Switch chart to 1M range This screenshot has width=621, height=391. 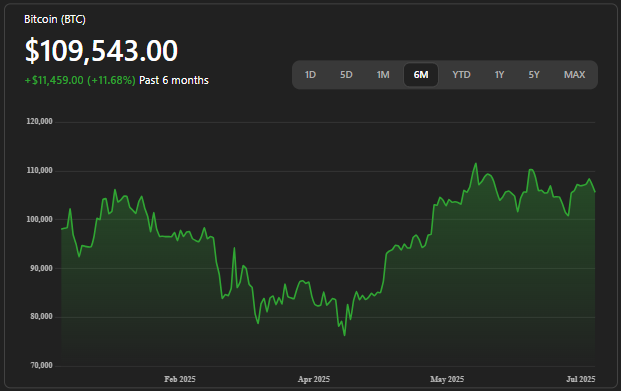[x=383, y=74]
